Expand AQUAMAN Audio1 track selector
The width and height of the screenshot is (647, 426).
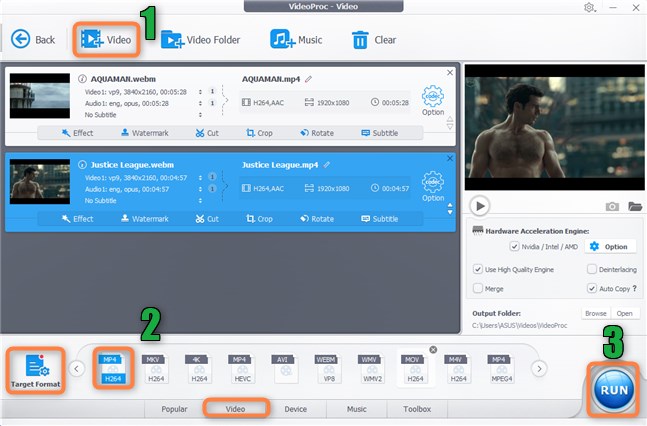pos(200,103)
